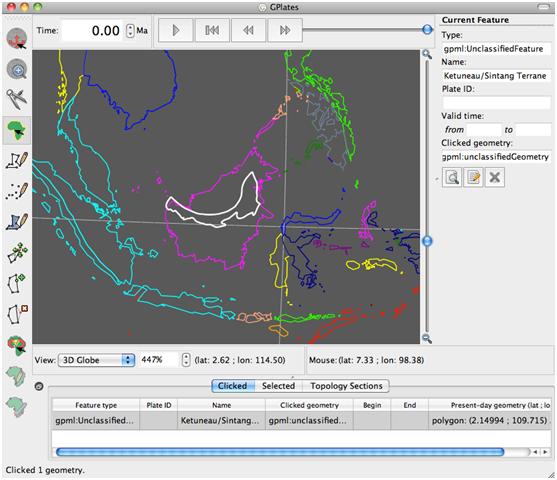Click the reset animation to start button
This screenshot has width=557, height=480.
212,30
